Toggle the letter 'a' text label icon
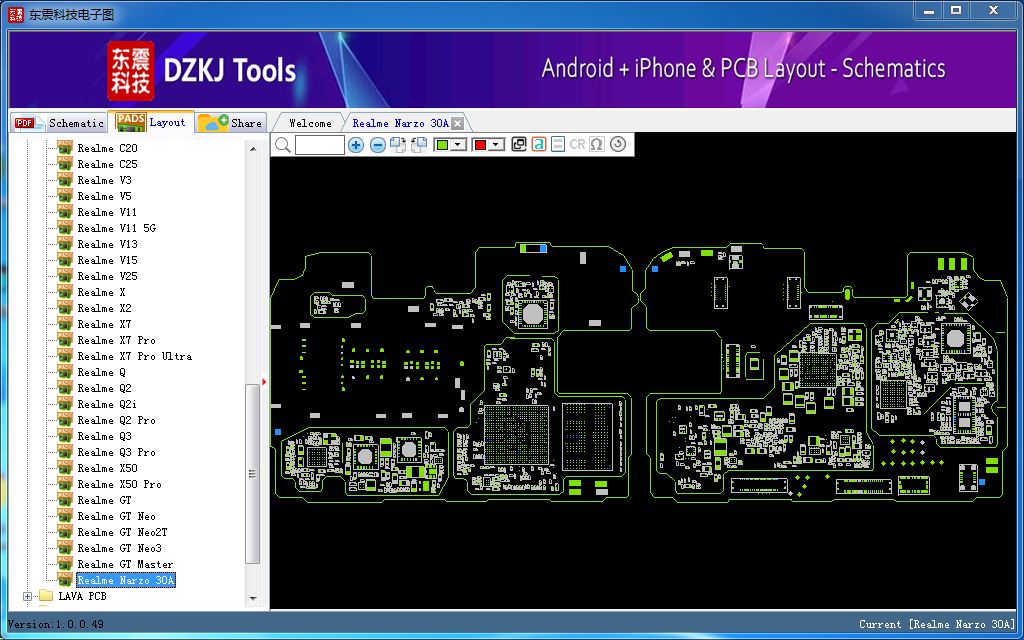The width and height of the screenshot is (1024, 640). point(538,144)
